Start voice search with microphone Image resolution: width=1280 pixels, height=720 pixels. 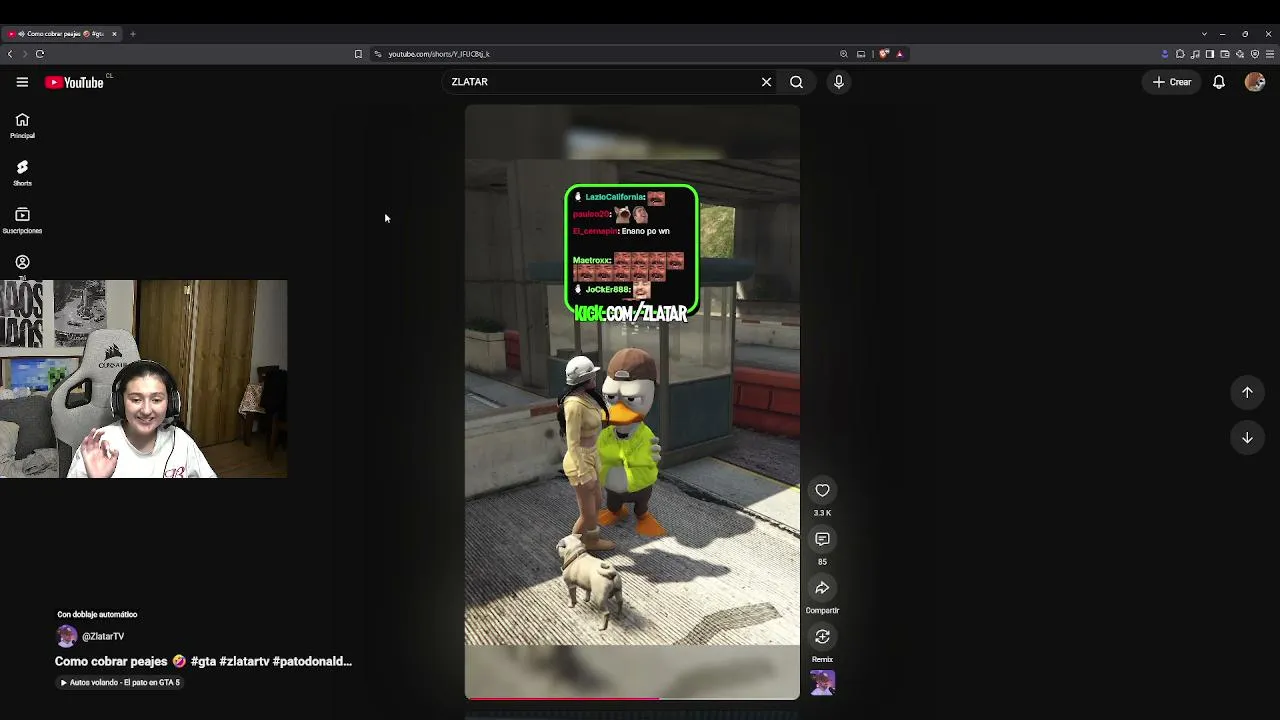point(839,82)
